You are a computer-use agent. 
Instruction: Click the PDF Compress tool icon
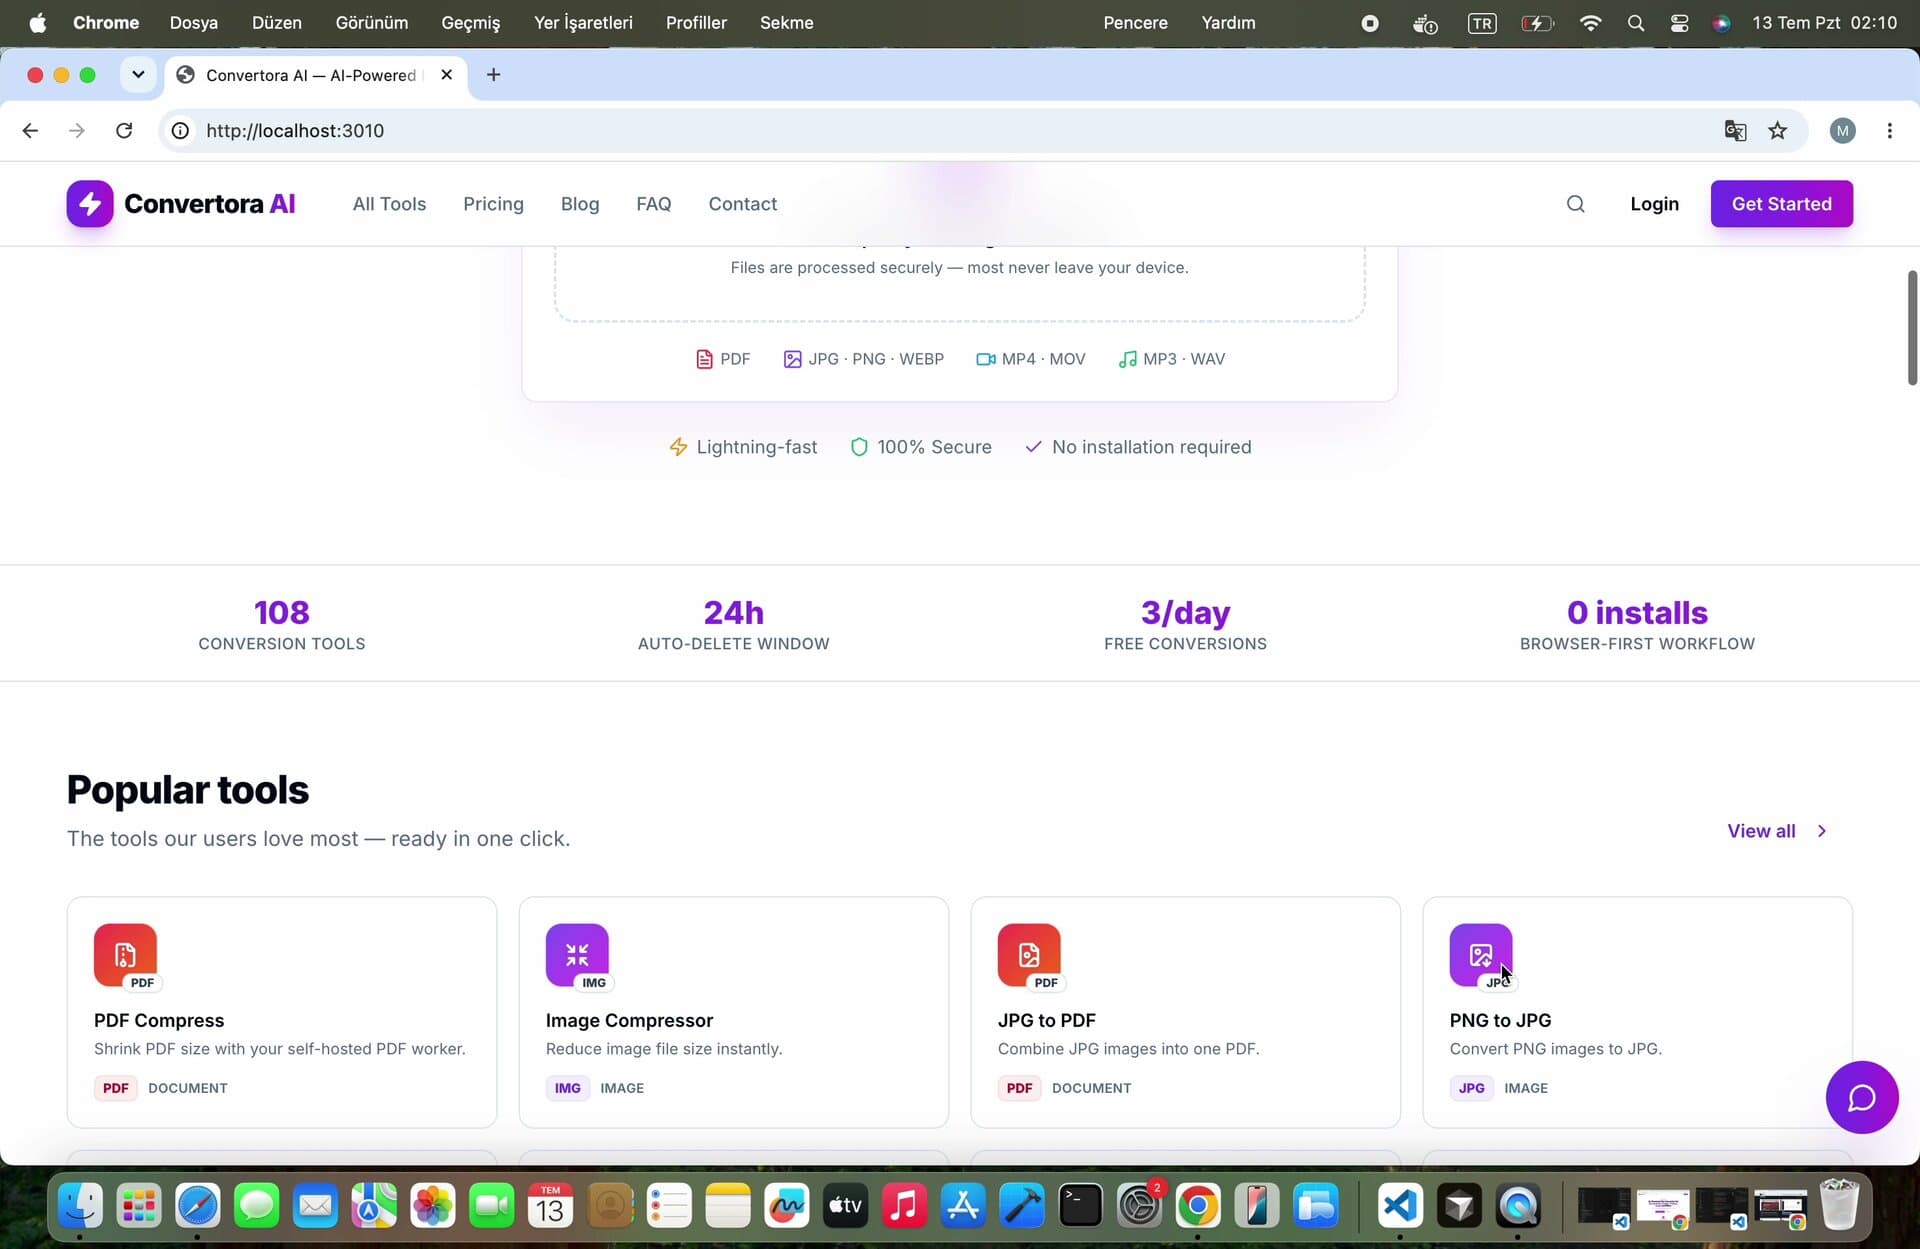(125, 955)
